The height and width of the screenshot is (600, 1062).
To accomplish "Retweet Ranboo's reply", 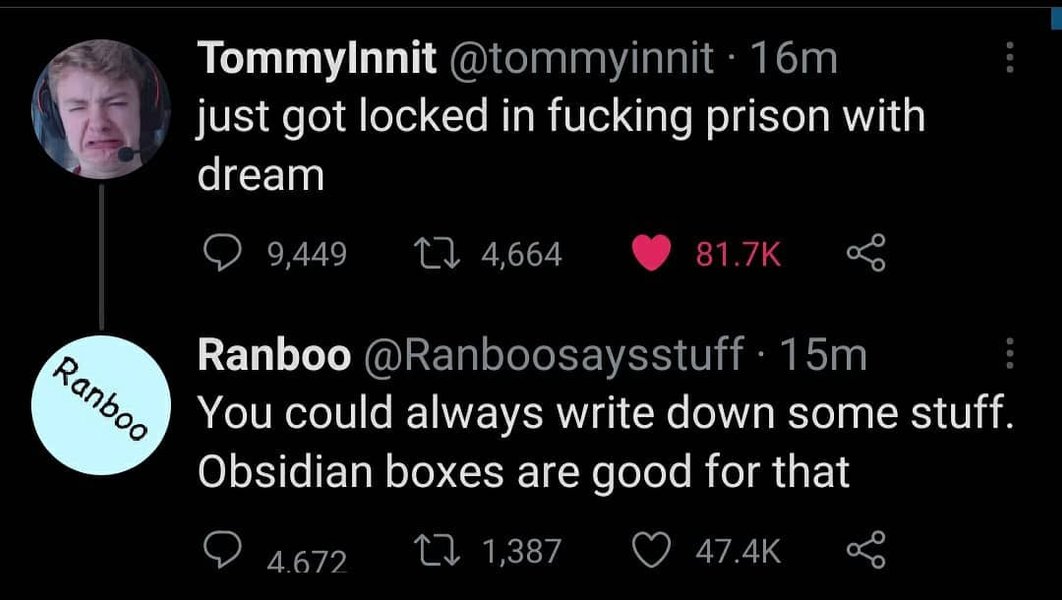I will [436, 549].
